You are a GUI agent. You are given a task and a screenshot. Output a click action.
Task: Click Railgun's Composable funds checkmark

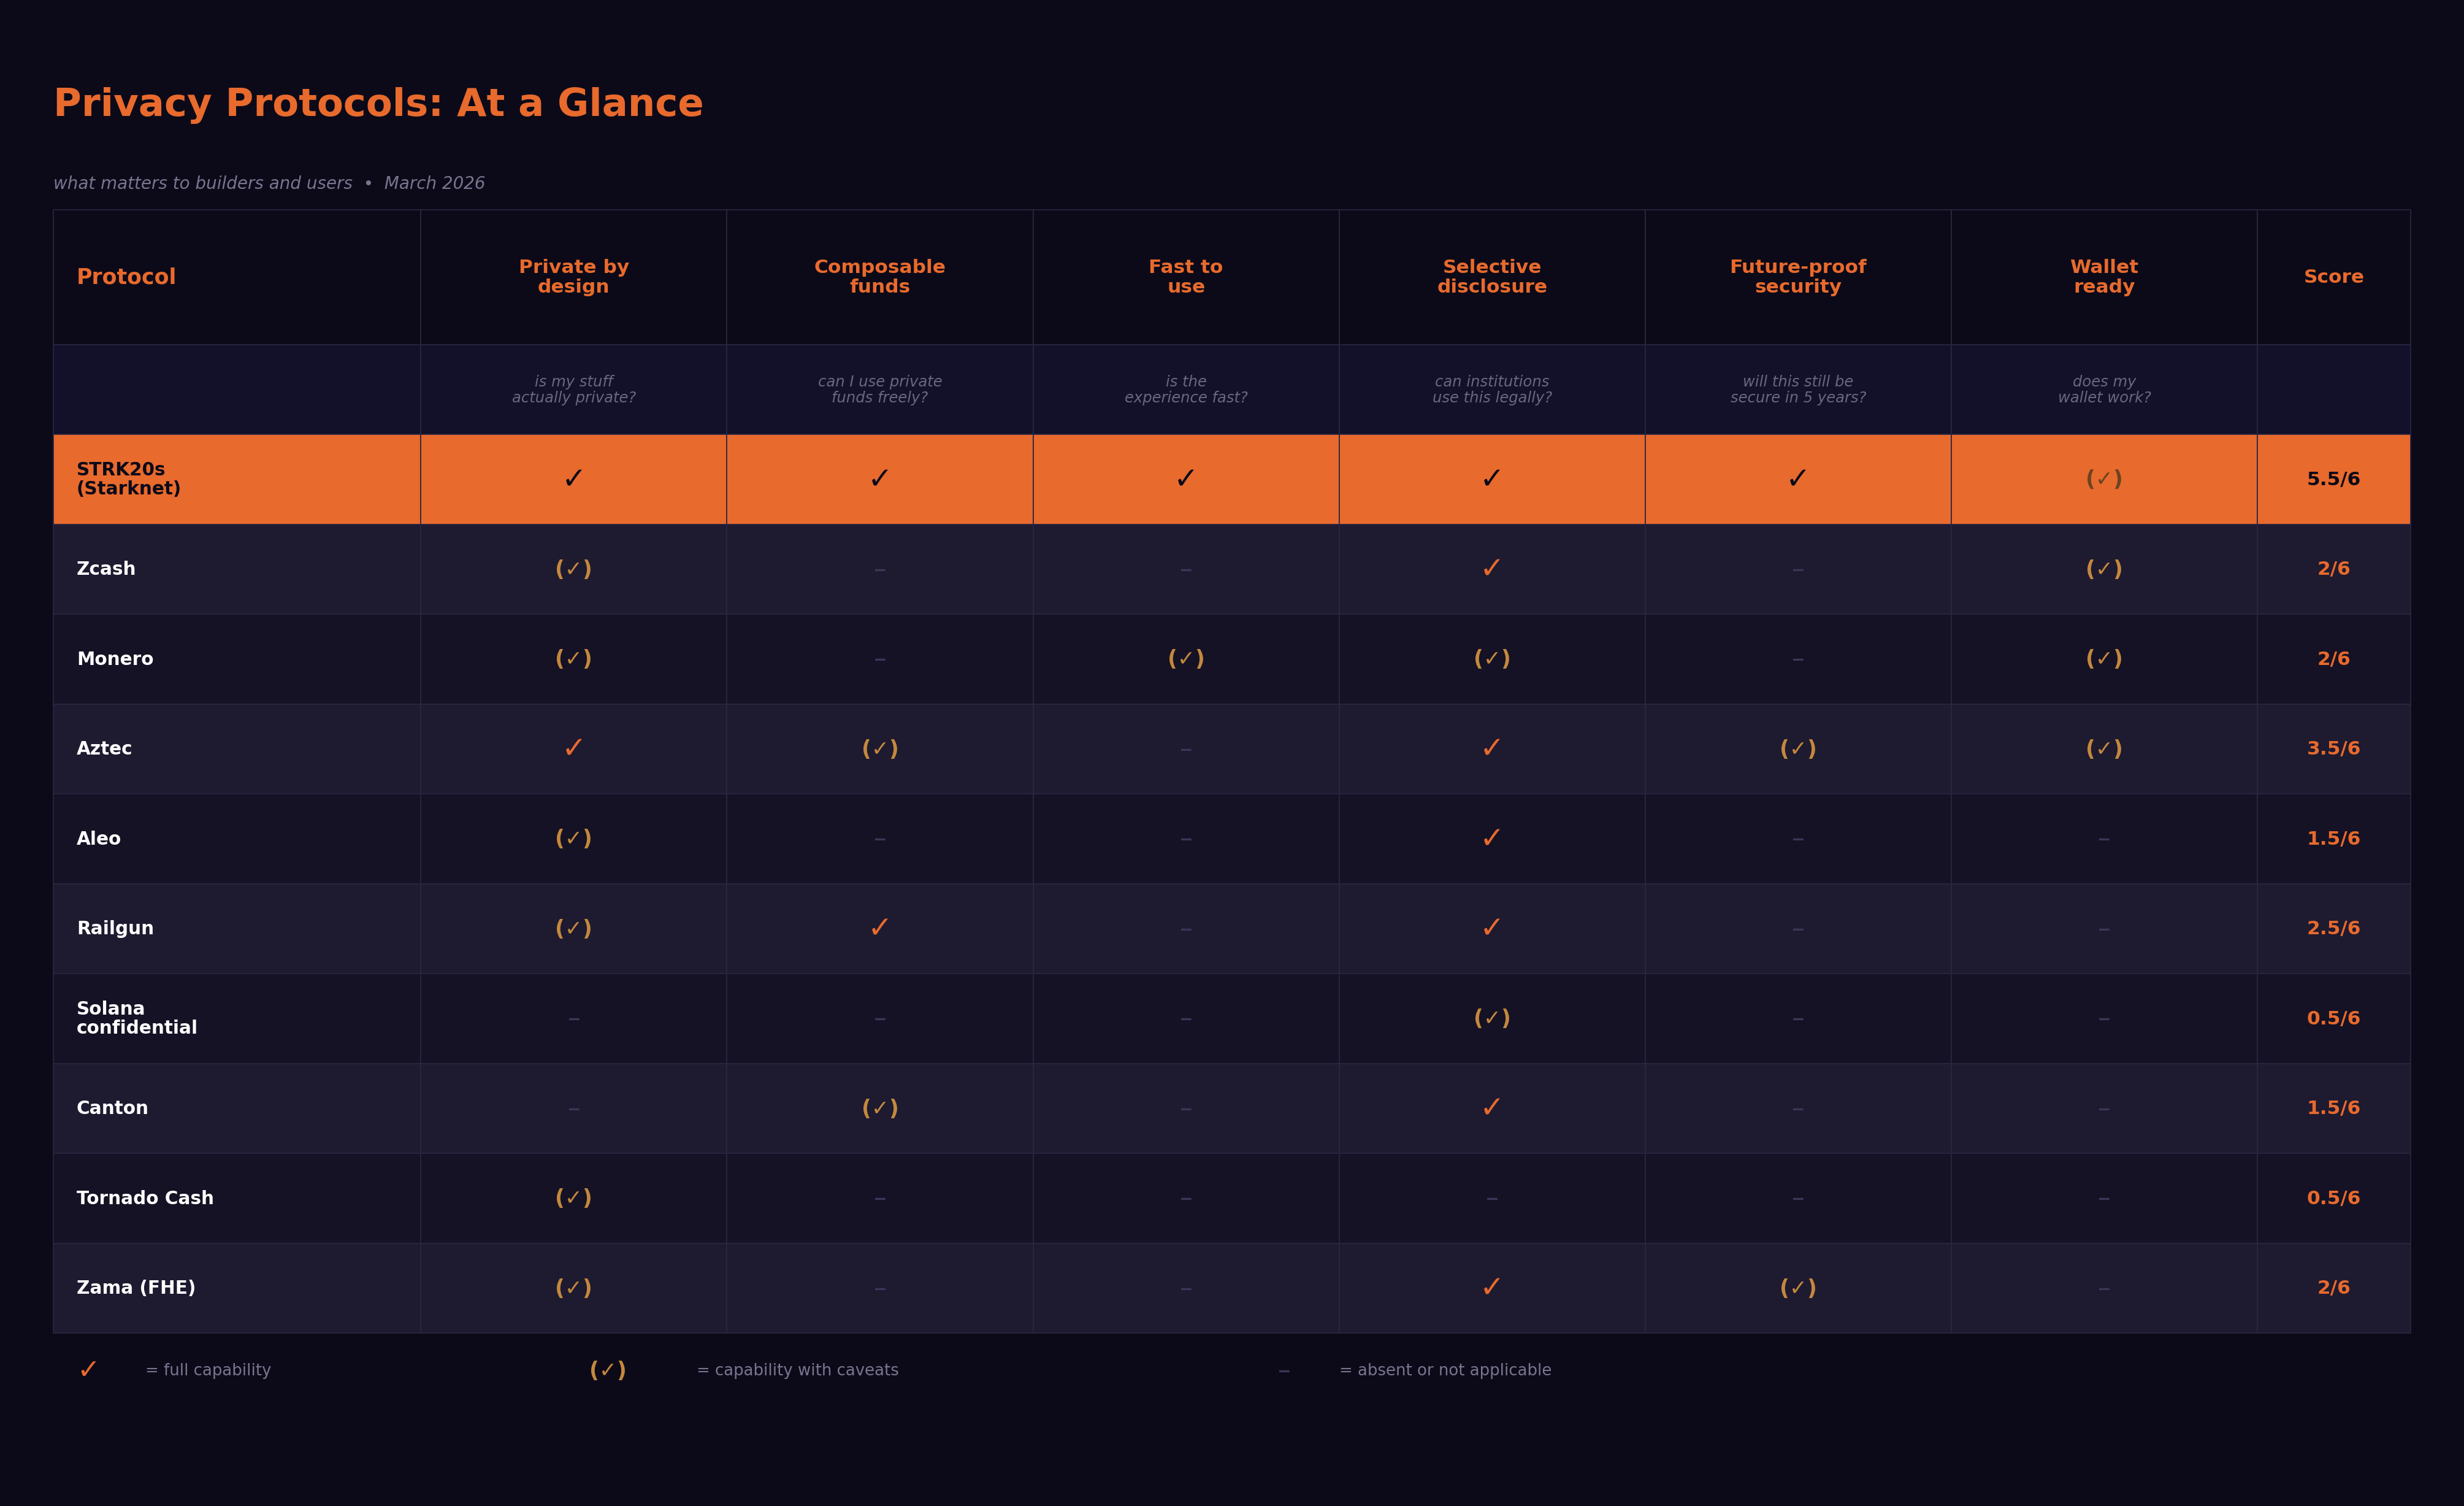pyautogui.click(x=879, y=928)
